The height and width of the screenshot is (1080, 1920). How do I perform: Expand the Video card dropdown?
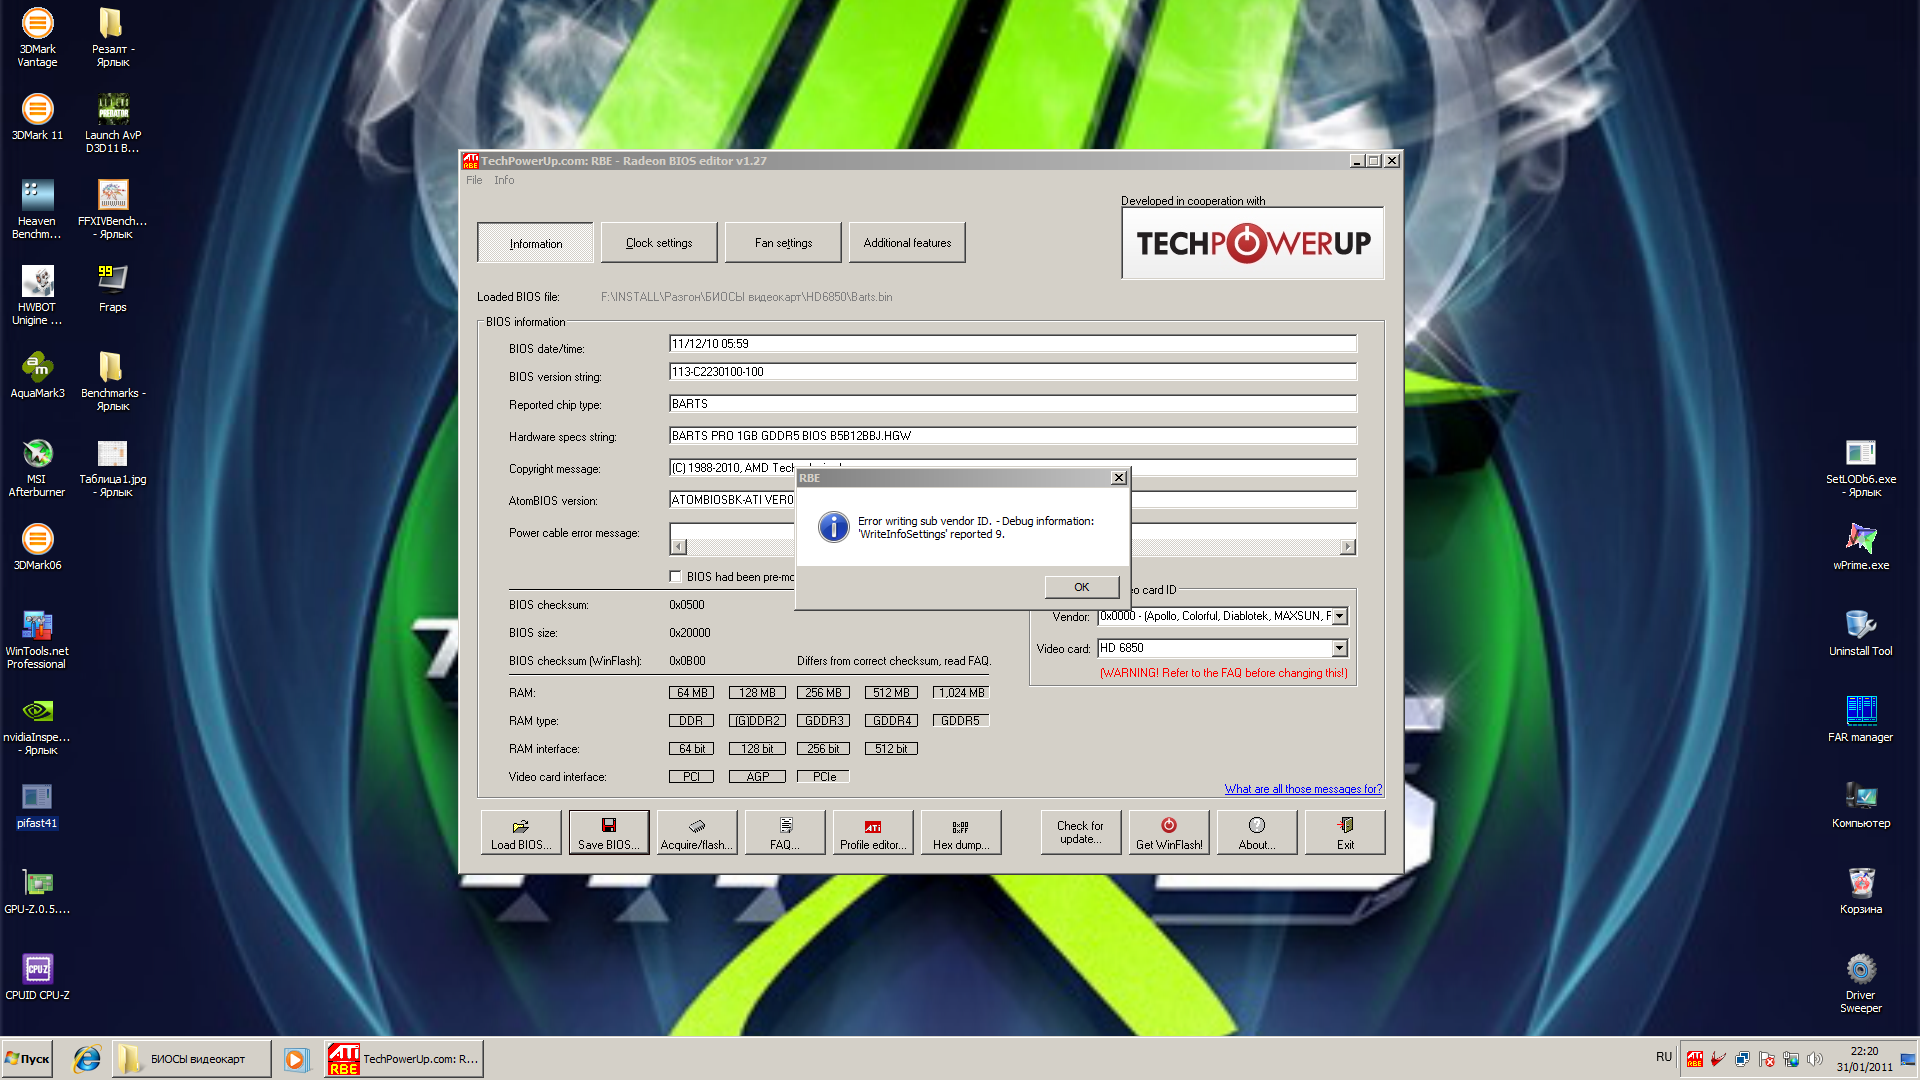point(1340,649)
